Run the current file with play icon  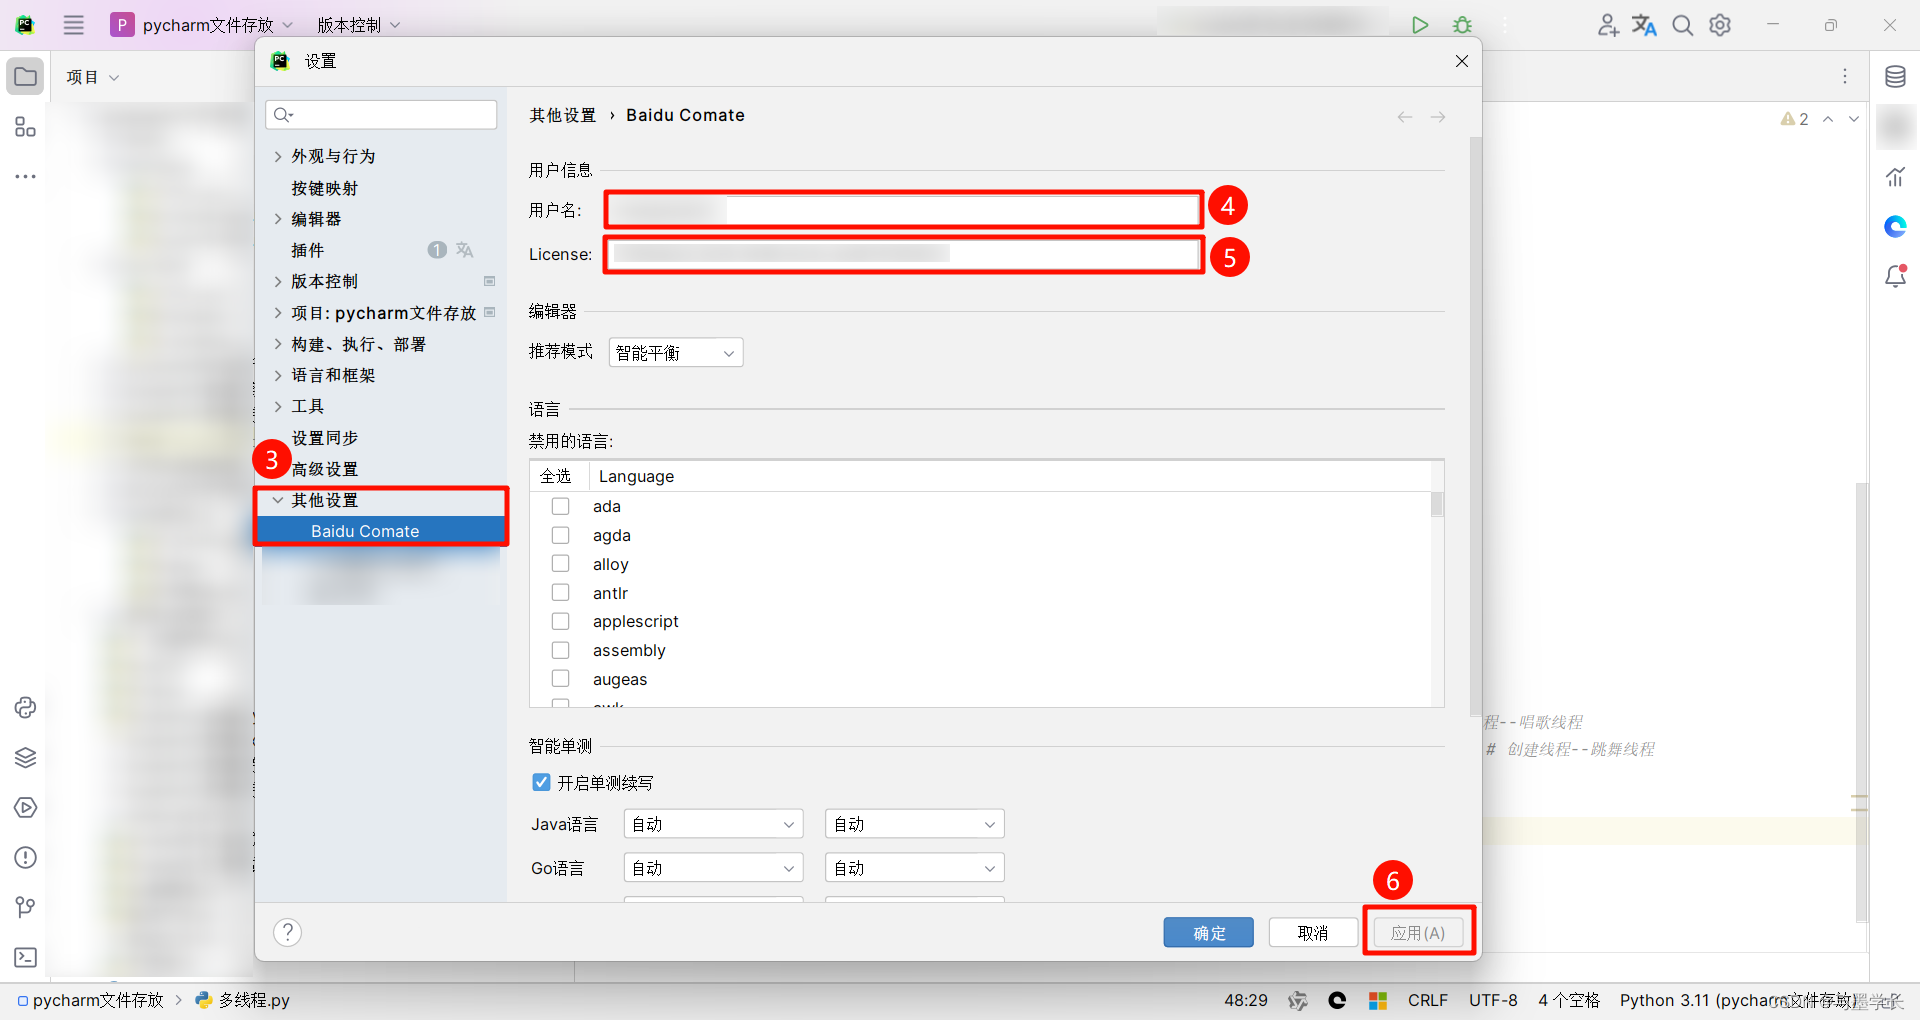(x=1419, y=25)
